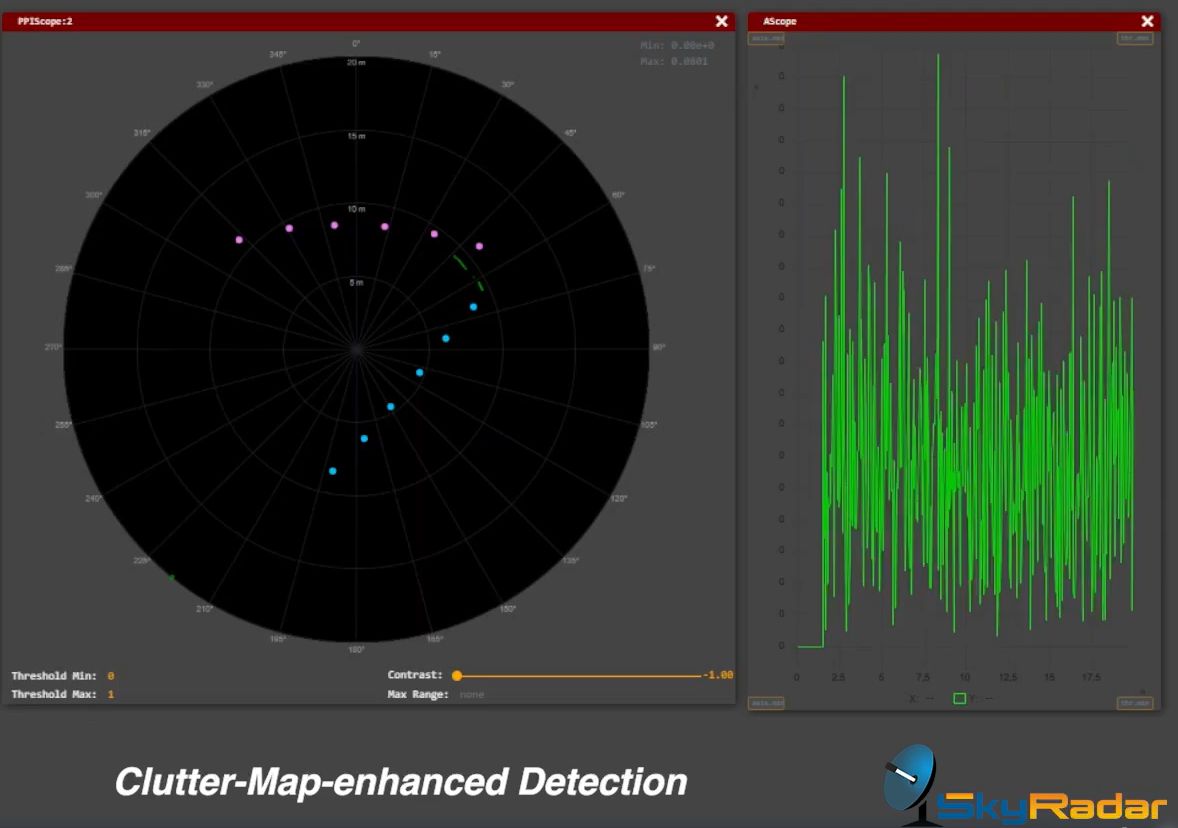Image resolution: width=1178 pixels, height=828 pixels.
Task: Close the PPIScope:2 panel
Action: [721, 21]
